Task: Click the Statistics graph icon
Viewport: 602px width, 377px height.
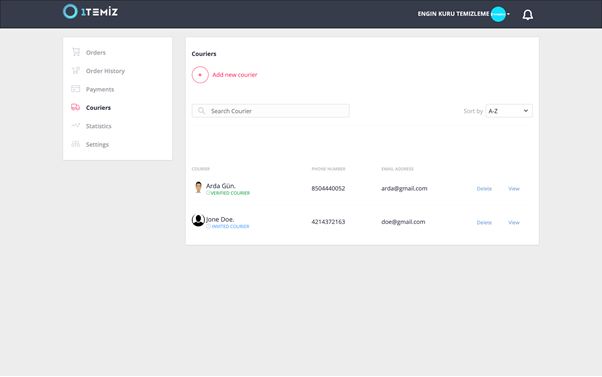Action: pos(76,126)
